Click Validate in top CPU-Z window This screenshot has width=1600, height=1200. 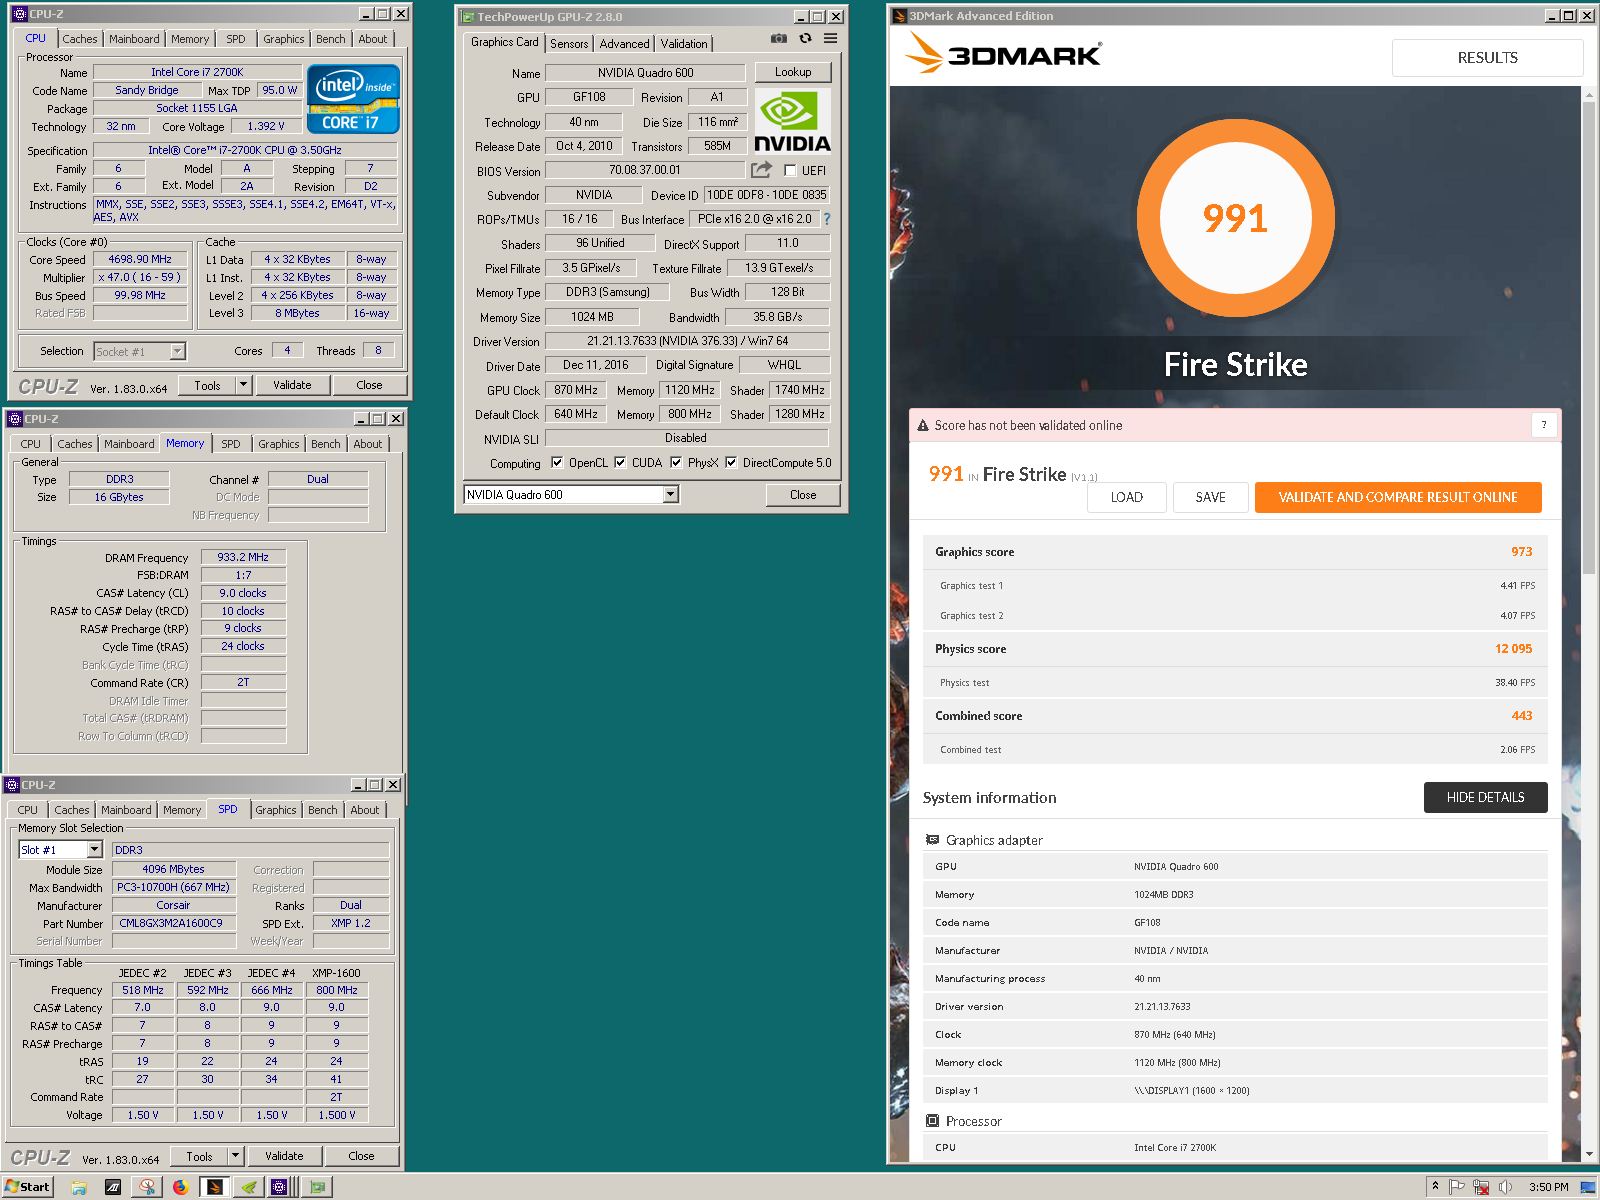[292, 385]
